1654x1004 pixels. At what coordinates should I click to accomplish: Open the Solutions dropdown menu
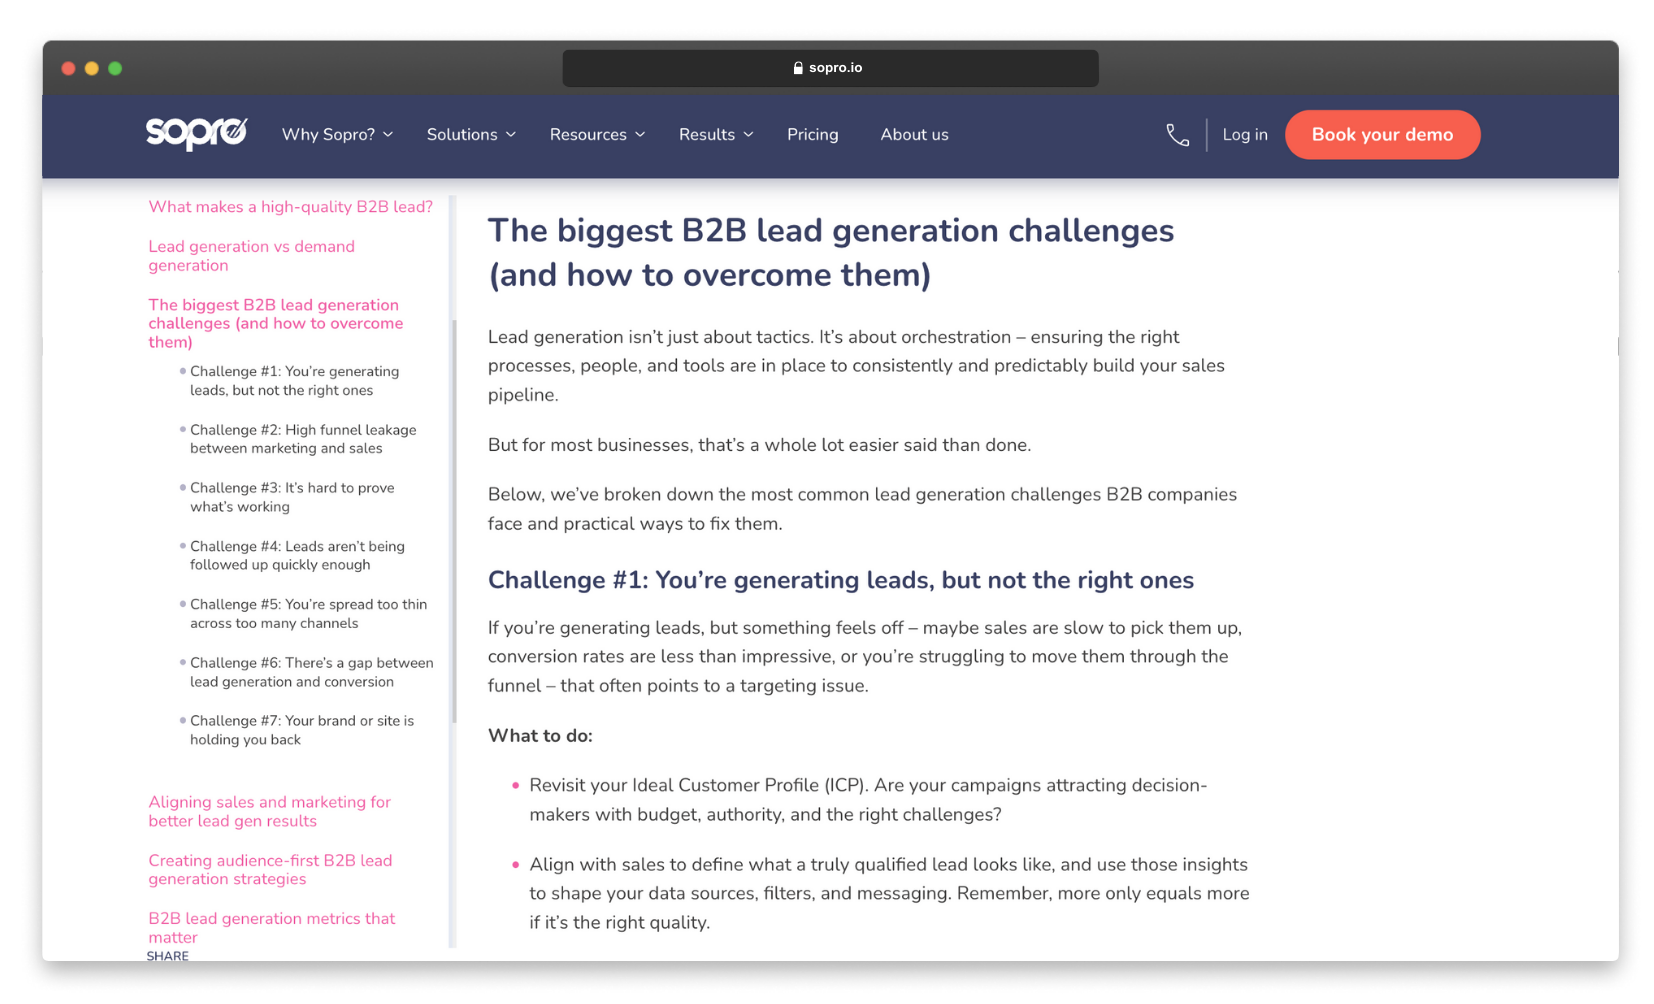click(469, 134)
